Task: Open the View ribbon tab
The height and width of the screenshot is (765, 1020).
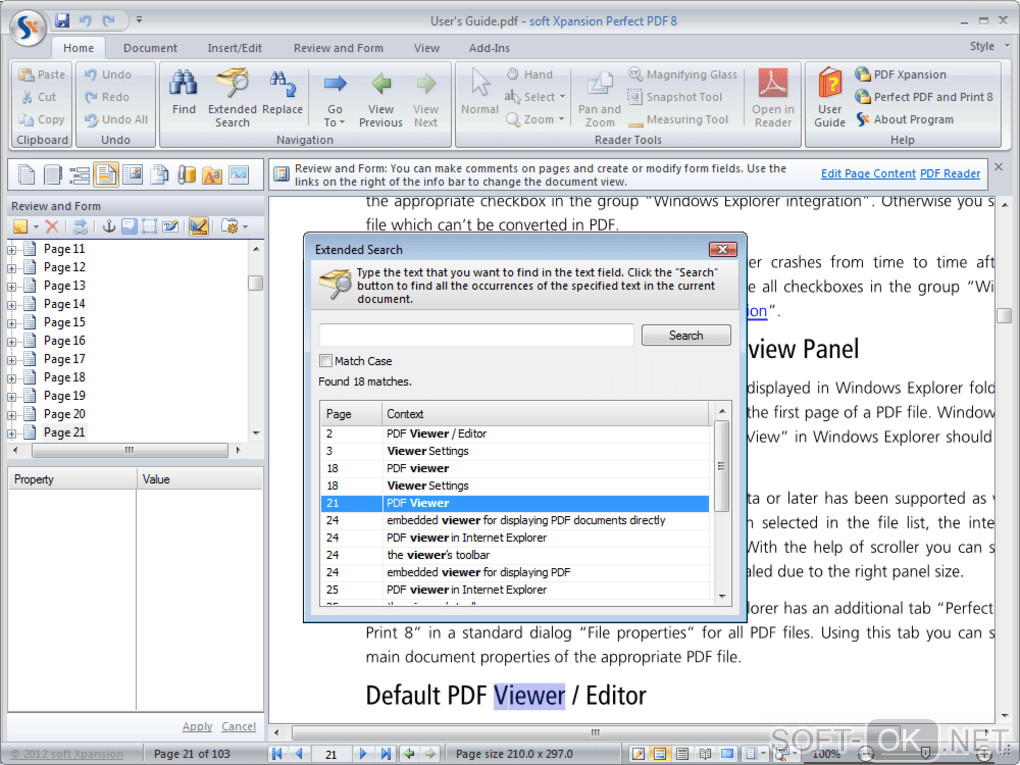Action: pyautogui.click(x=427, y=48)
